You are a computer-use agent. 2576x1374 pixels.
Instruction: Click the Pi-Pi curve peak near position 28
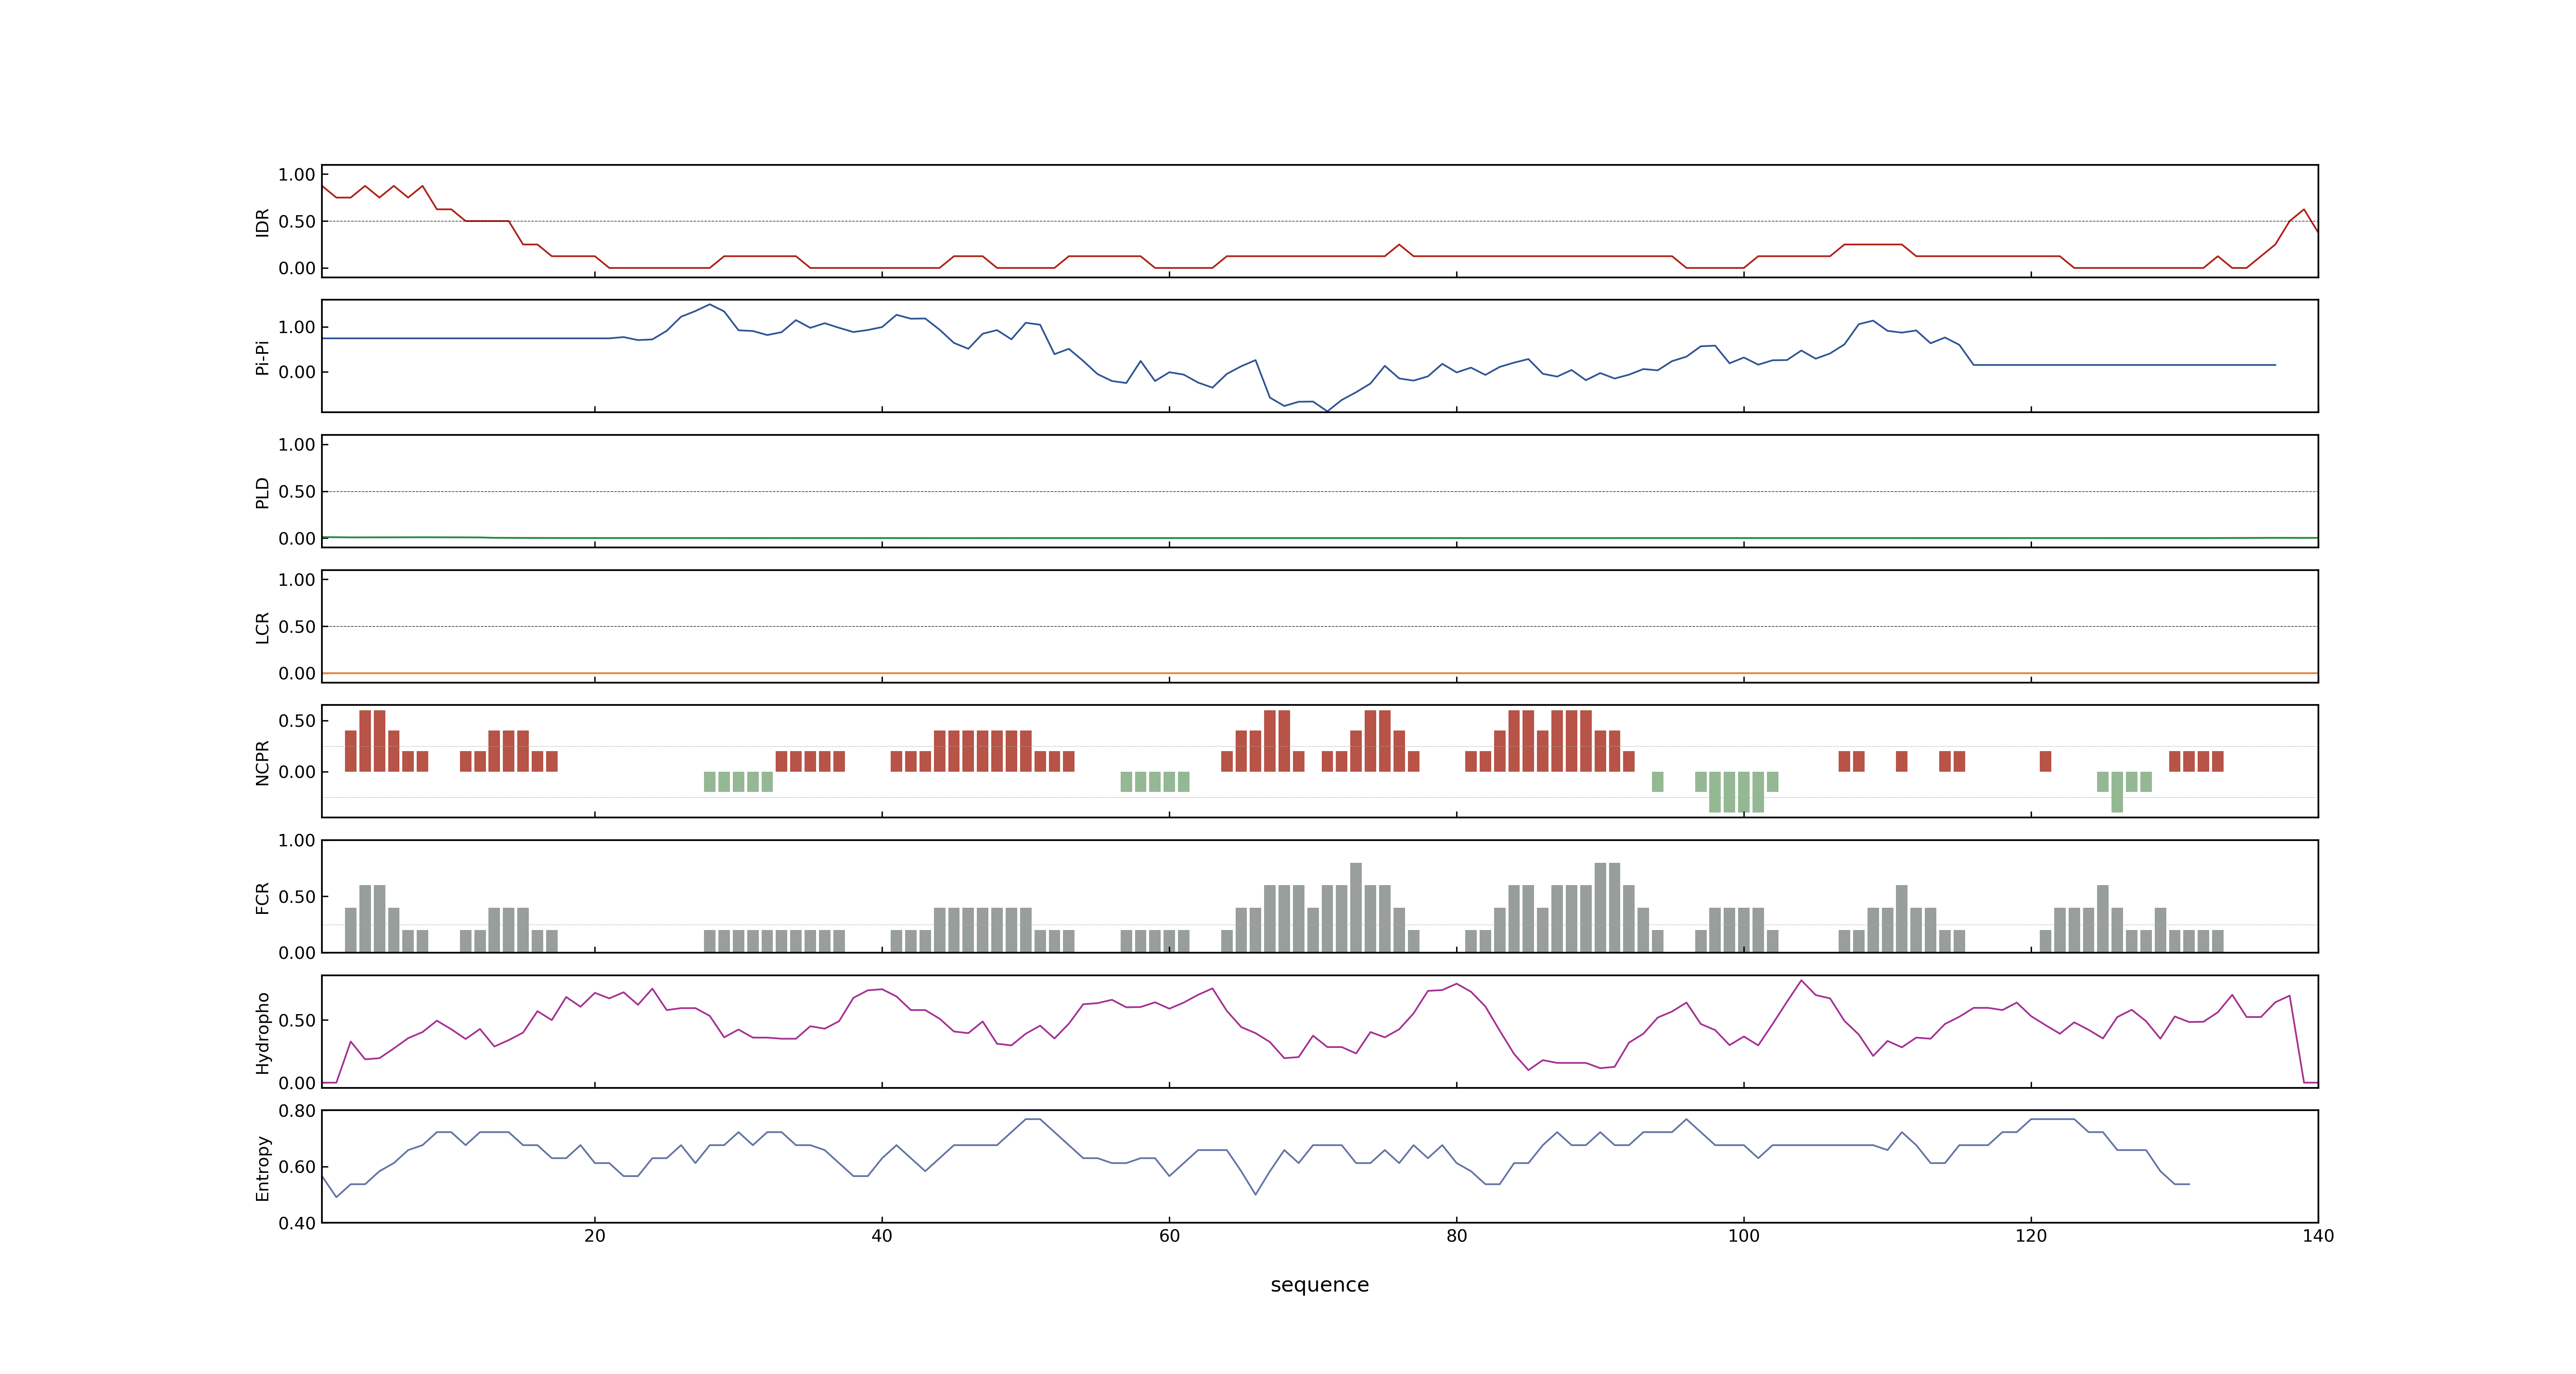(710, 305)
